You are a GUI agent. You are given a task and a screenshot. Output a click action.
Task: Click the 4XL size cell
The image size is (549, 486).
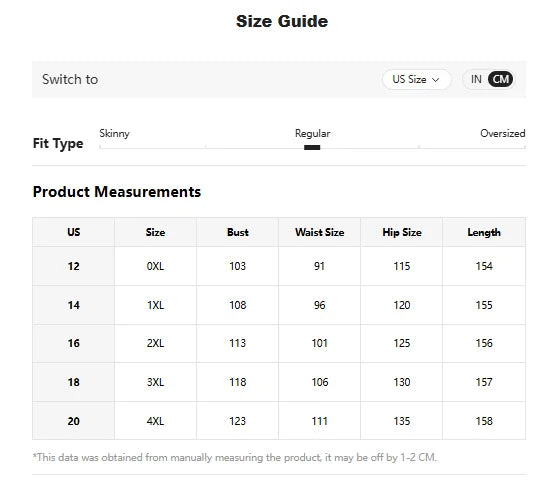(x=155, y=421)
